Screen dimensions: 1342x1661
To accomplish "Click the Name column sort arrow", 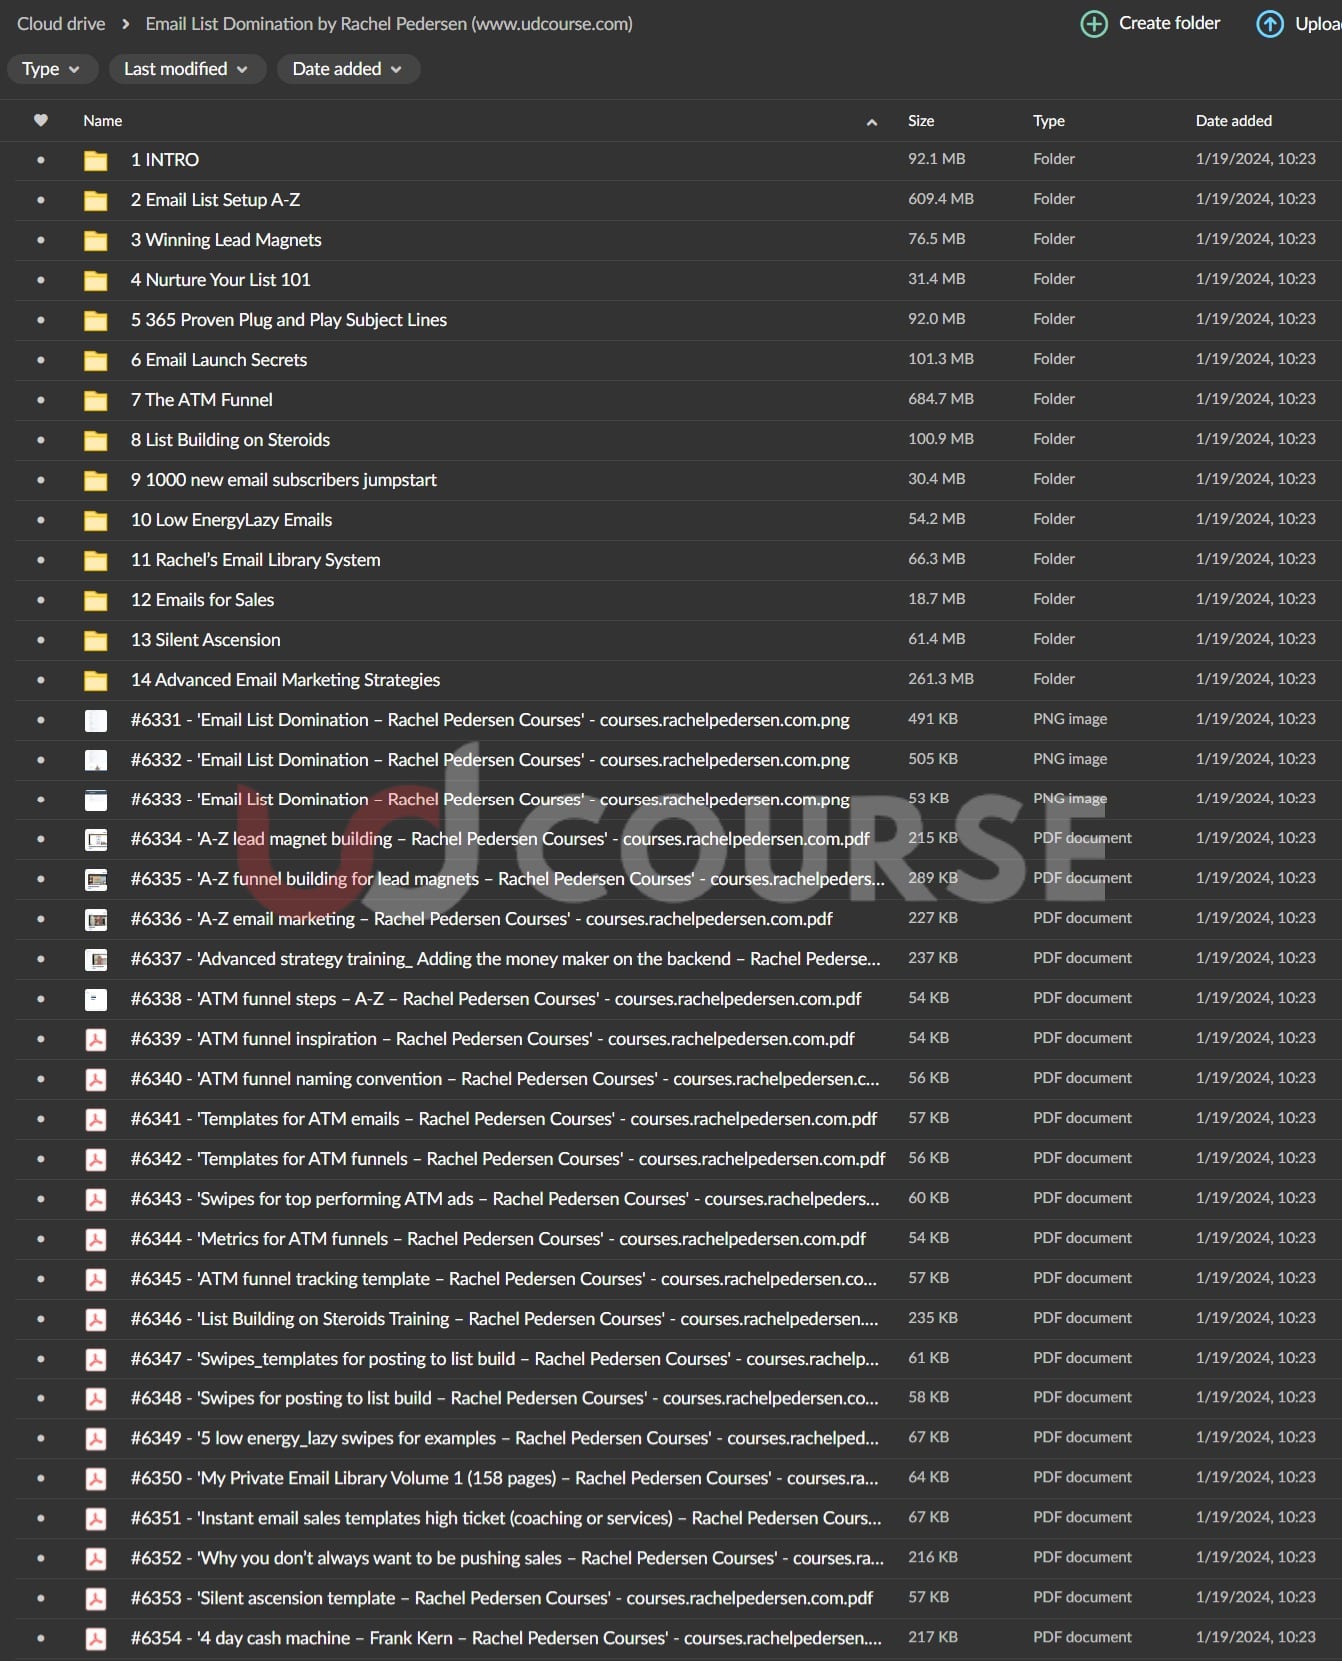I will (871, 122).
